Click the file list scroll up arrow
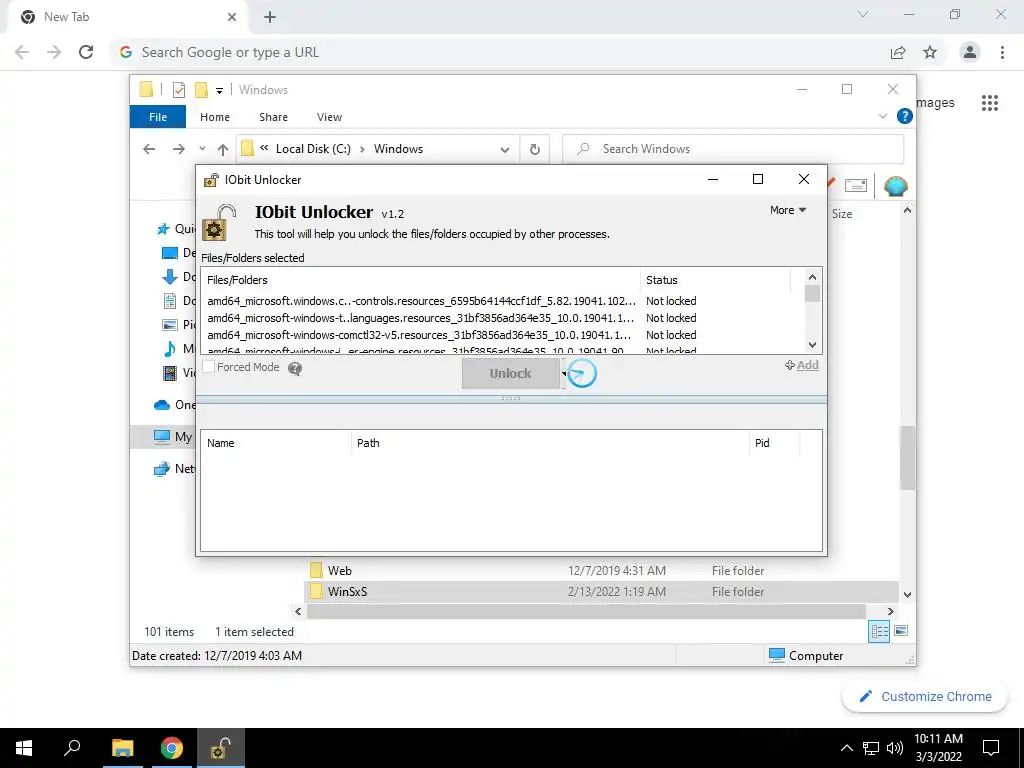Viewport: 1024px width, 768px height. click(x=812, y=277)
